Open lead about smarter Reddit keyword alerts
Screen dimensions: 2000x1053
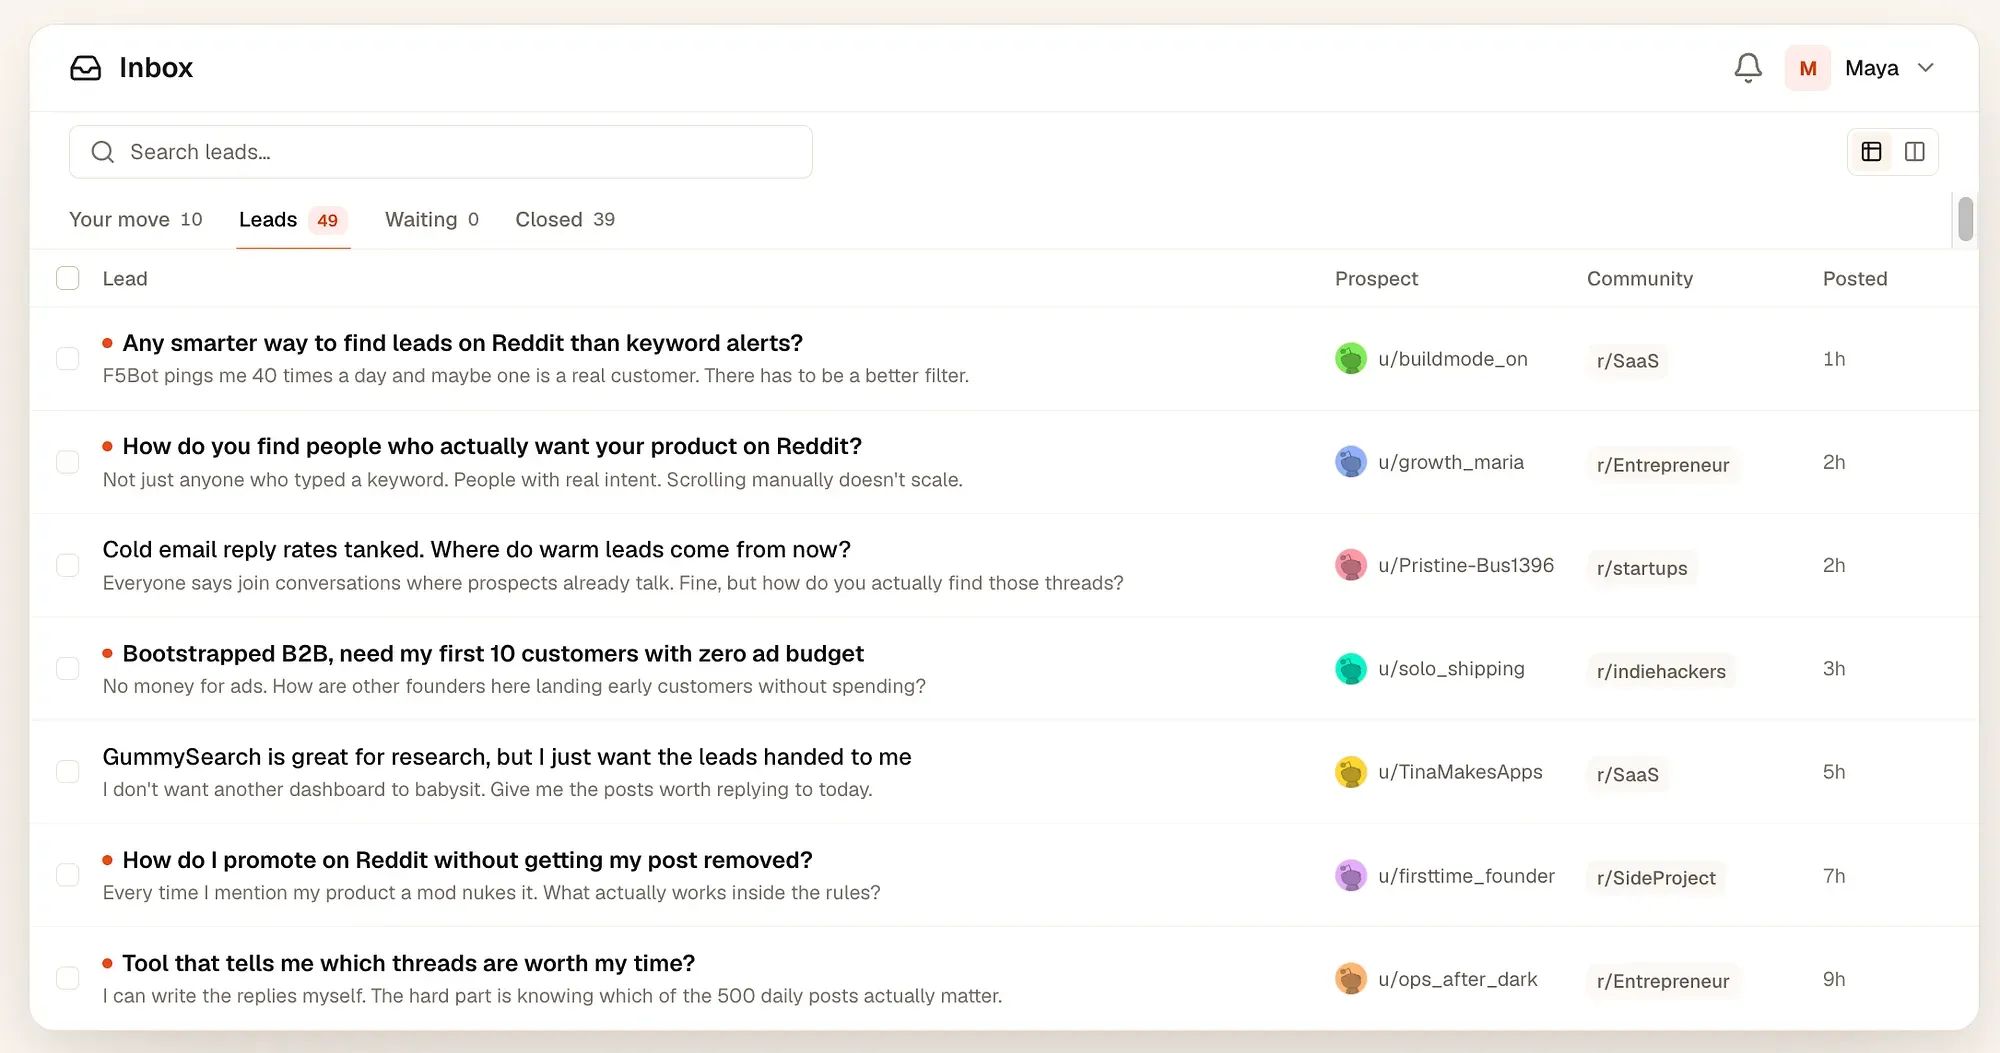pos(463,343)
